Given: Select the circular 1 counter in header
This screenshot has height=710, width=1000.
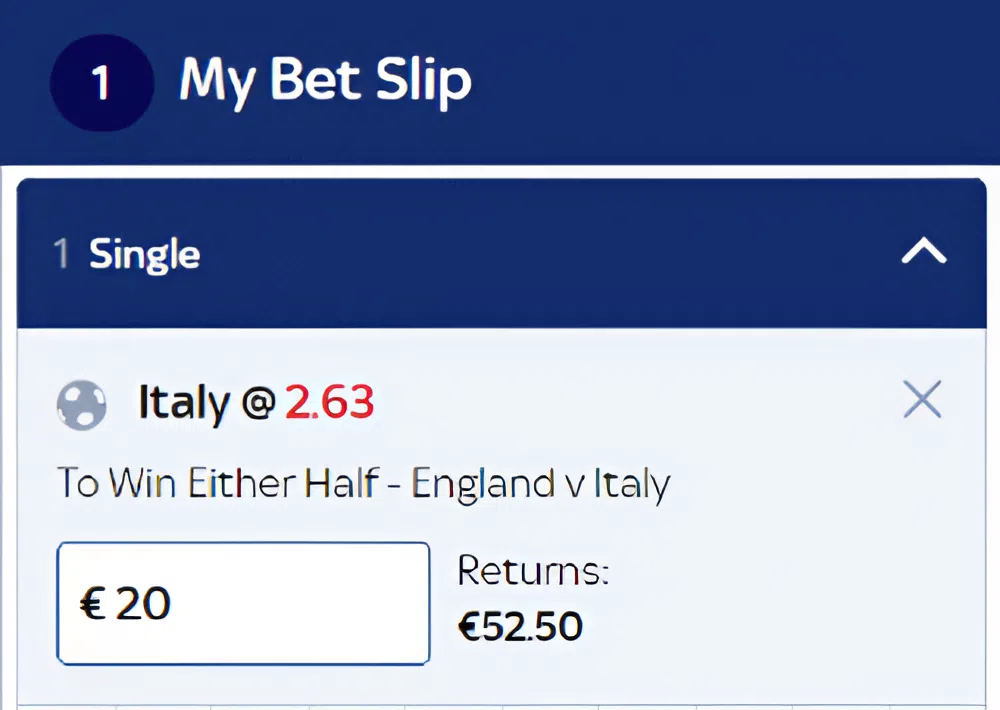Looking at the screenshot, I should click(101, 83).
